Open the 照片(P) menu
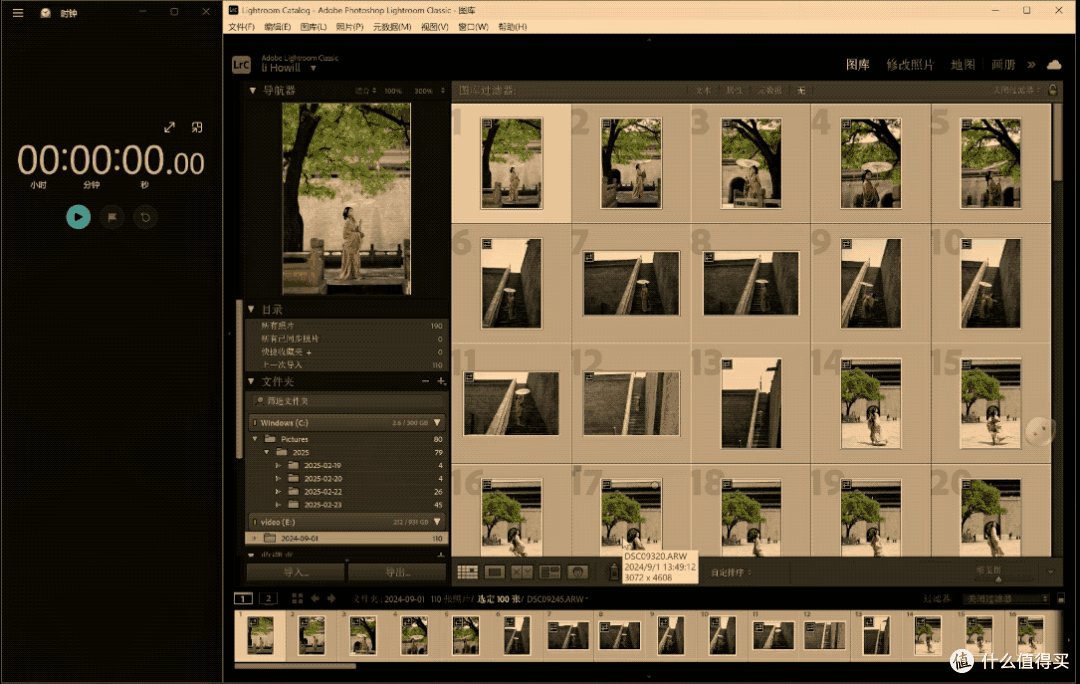Image resolution: width=1080 pixels, height=684 pixels. pos(349,27)
